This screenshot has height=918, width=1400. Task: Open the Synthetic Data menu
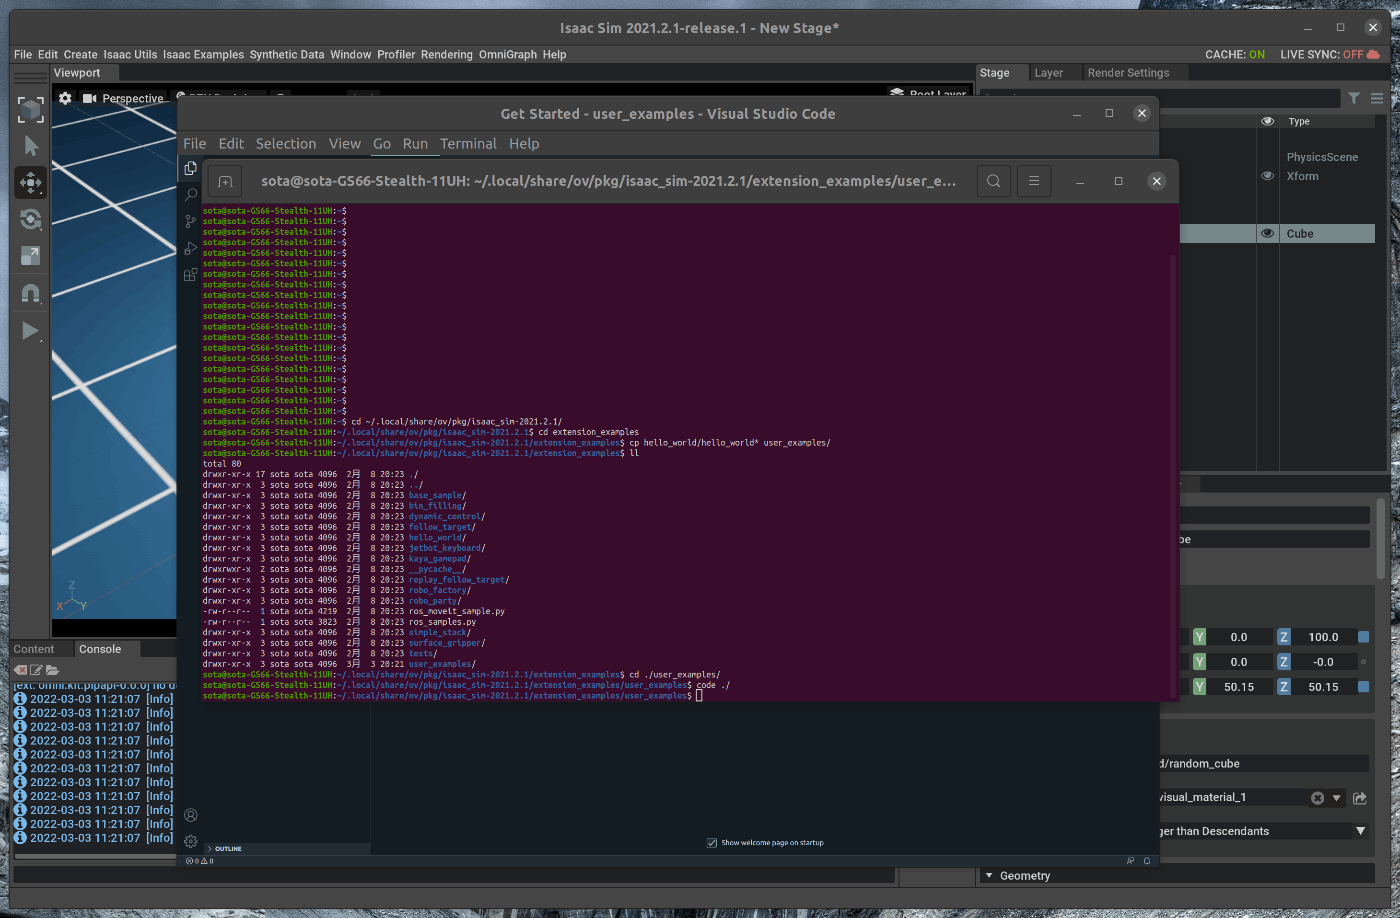pos(287,55)
